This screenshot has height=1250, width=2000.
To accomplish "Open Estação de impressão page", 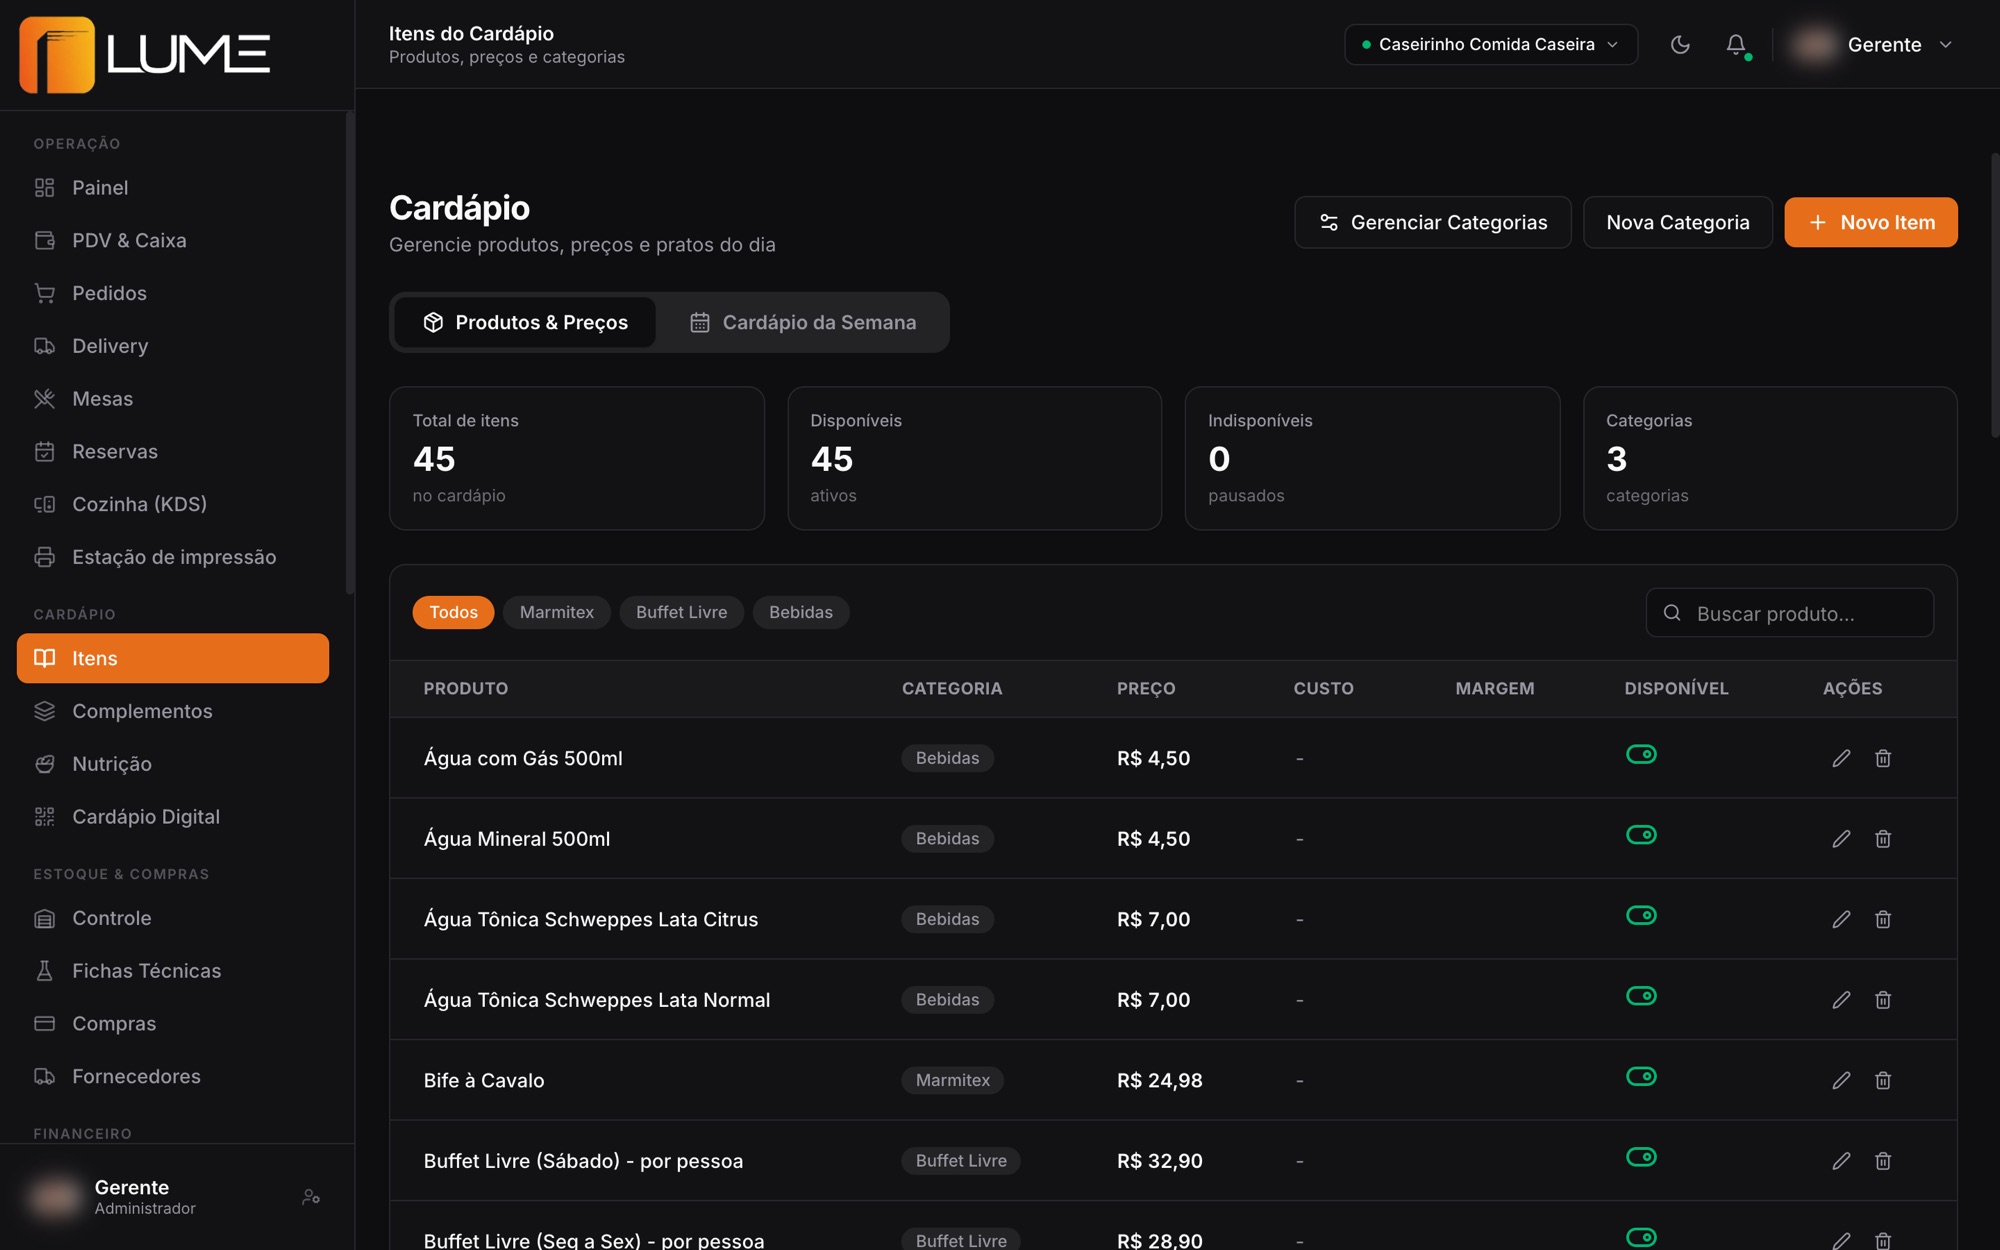I will (173, 557).
